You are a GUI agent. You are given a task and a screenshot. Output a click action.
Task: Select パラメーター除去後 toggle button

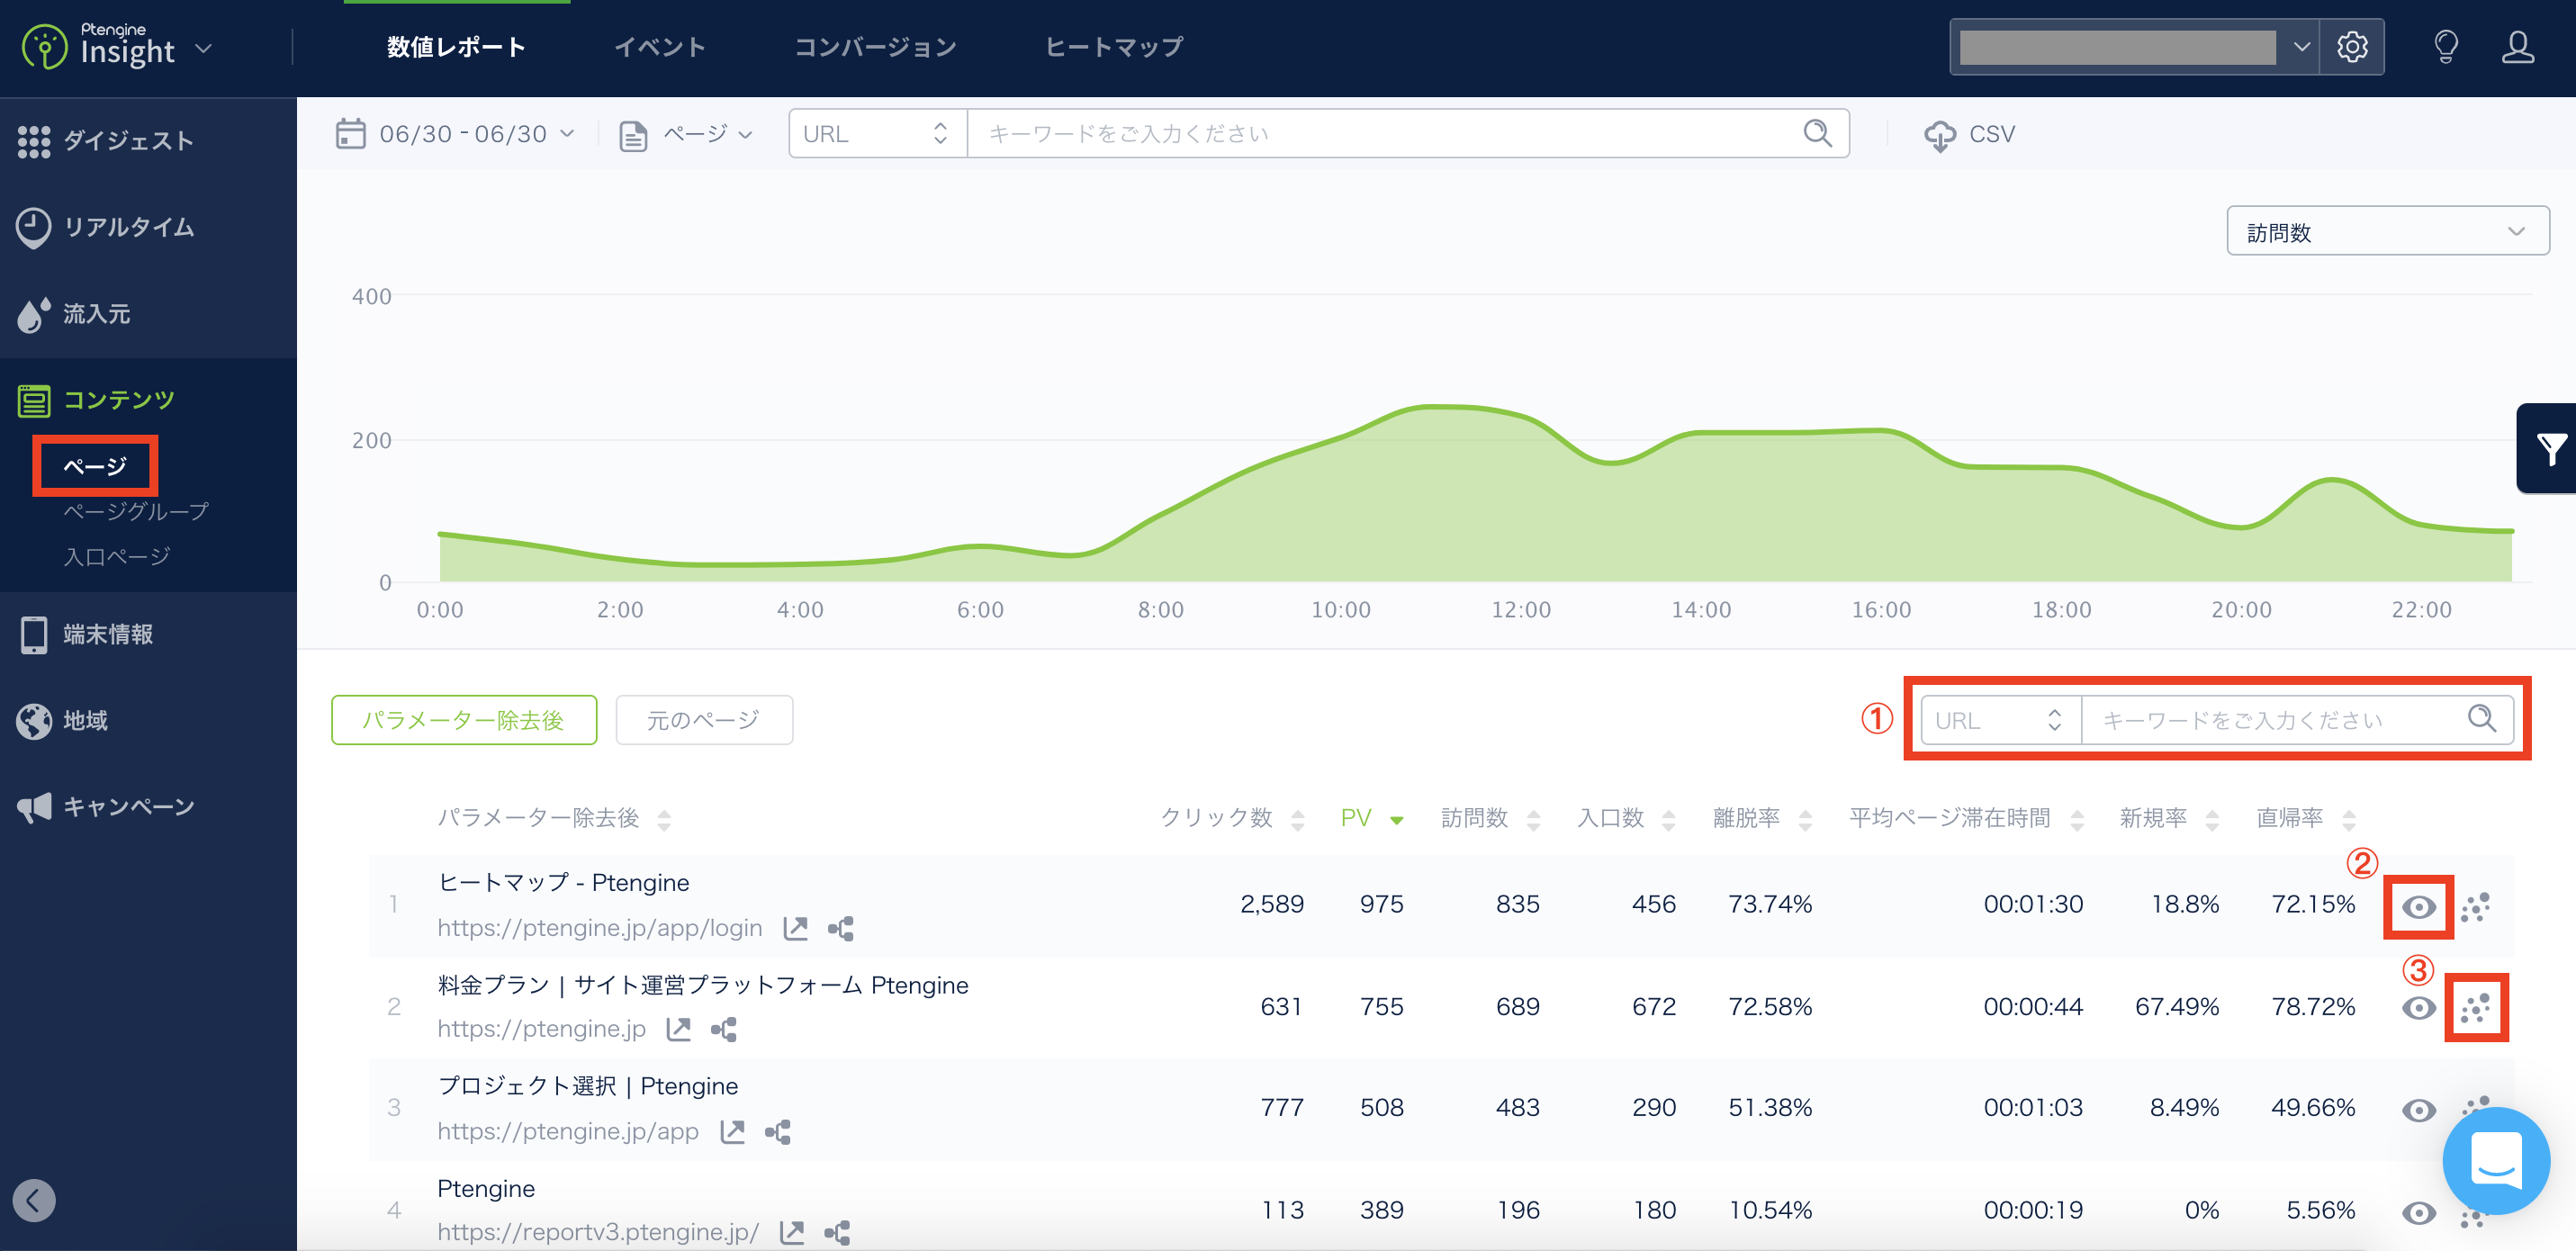click(x=464, y=720)
